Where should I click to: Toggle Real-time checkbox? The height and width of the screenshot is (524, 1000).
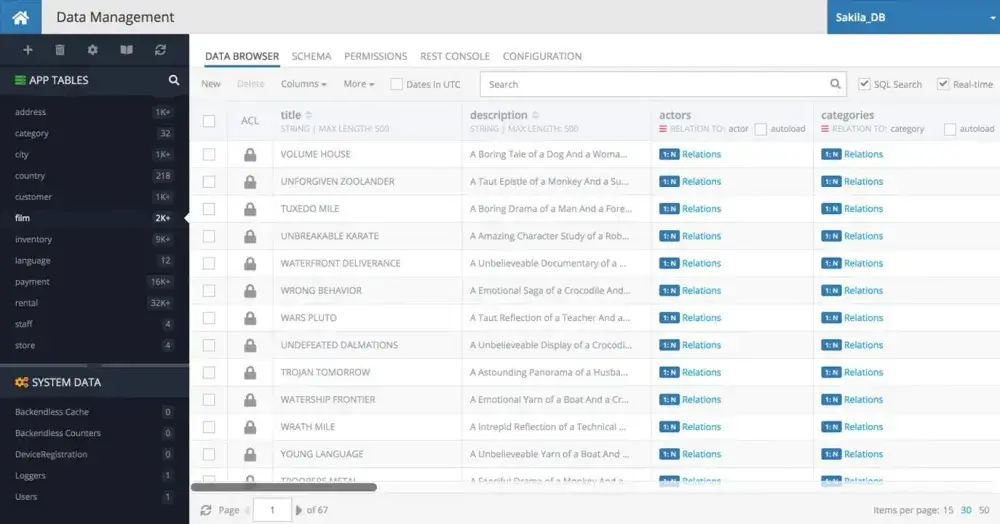[943, 84]
